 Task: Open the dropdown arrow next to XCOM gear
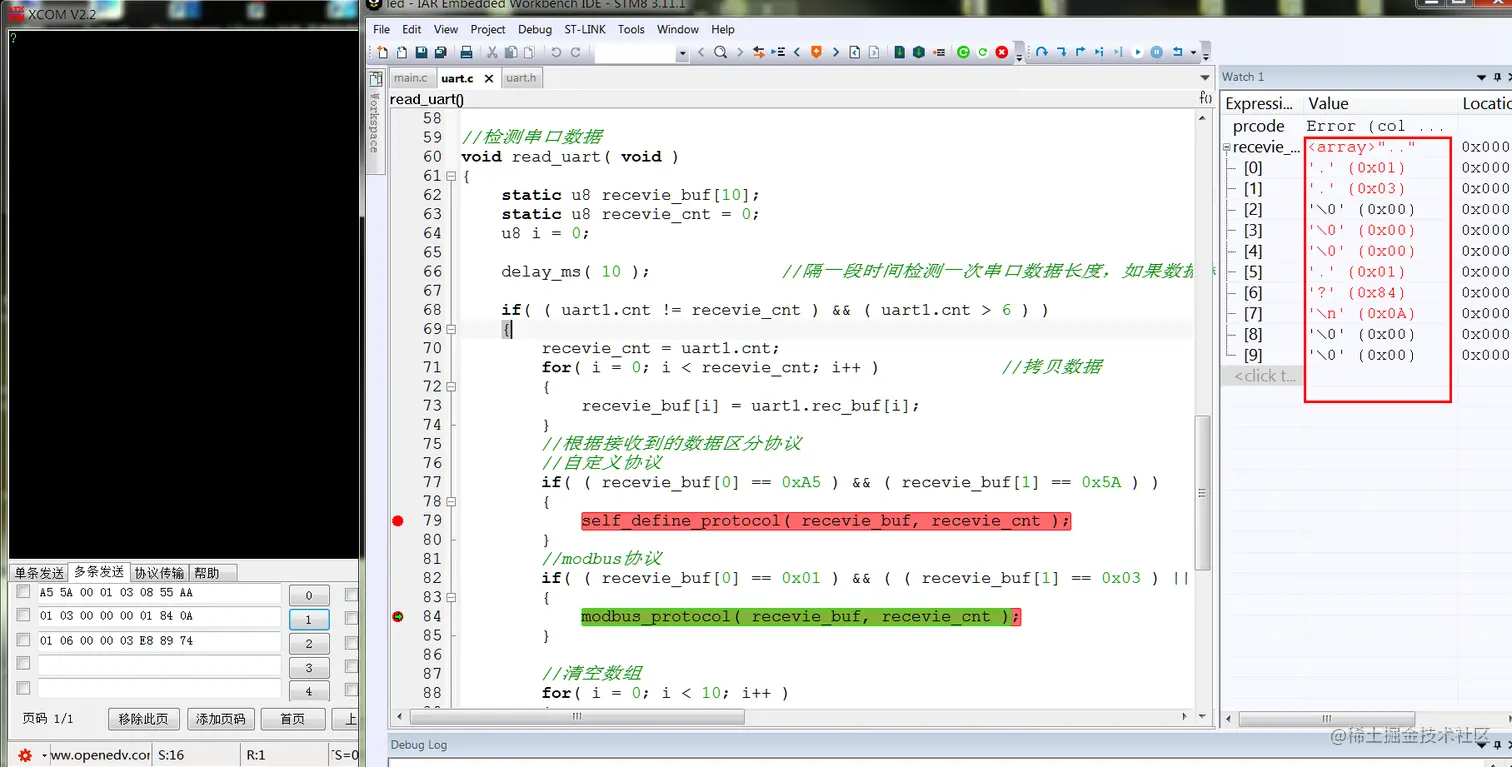(44, 756)
